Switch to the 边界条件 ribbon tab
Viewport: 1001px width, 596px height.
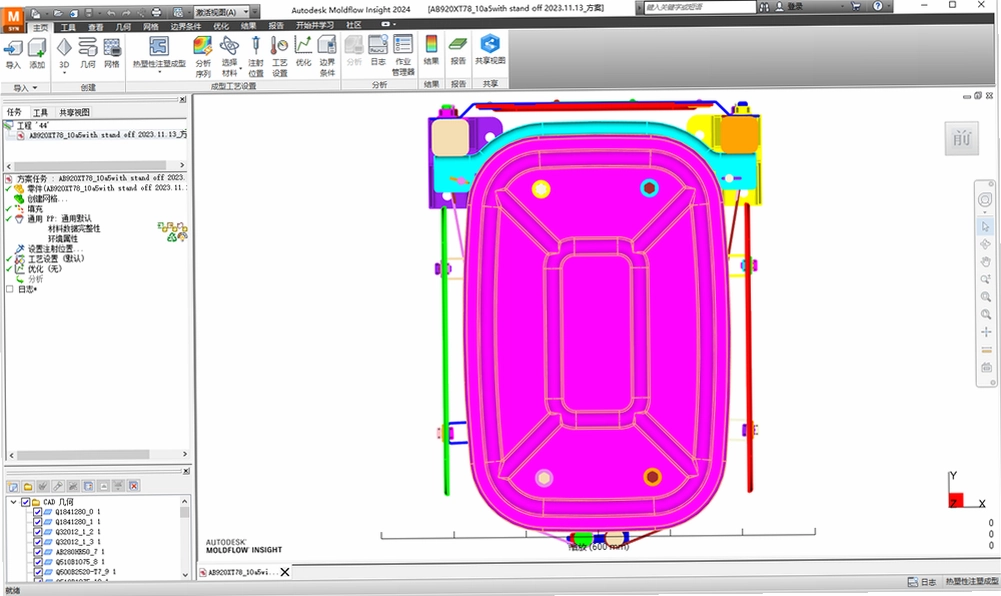point(186,26)
